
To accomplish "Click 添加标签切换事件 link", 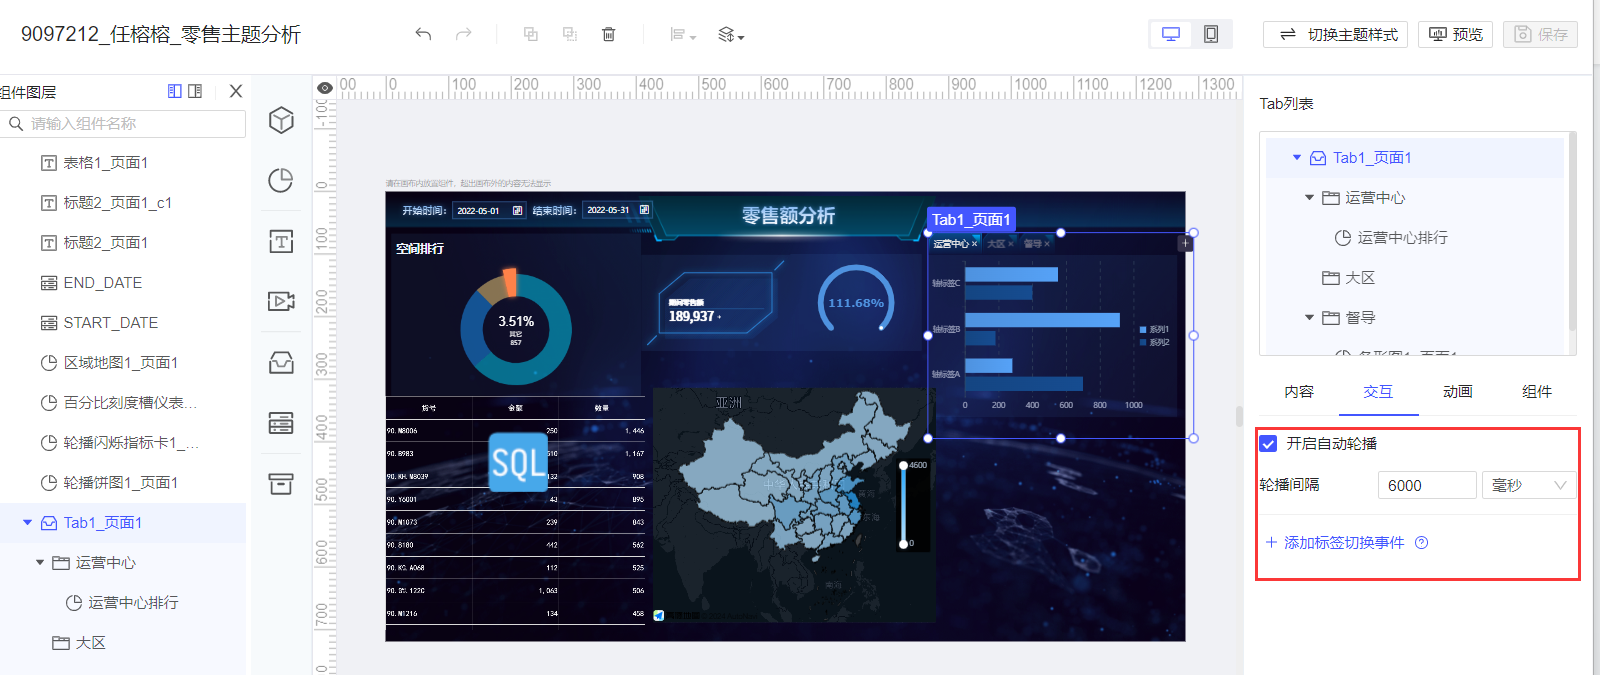I will [1335, 543].
